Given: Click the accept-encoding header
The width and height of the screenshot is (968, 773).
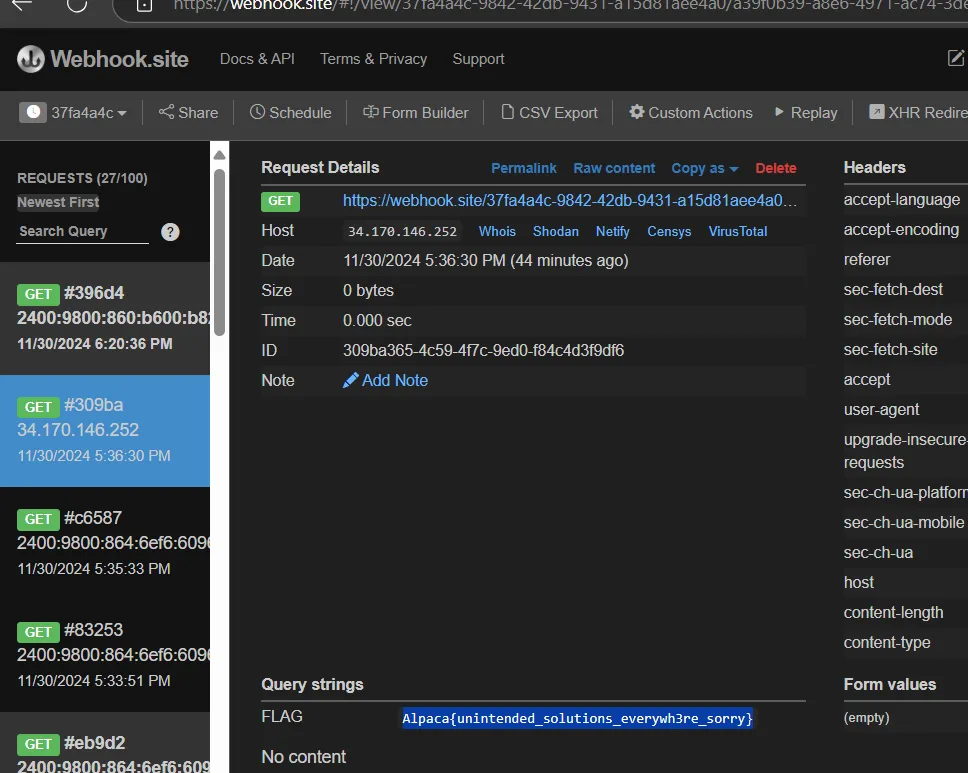Looking at the screenshot, I should tap(901, 230).
